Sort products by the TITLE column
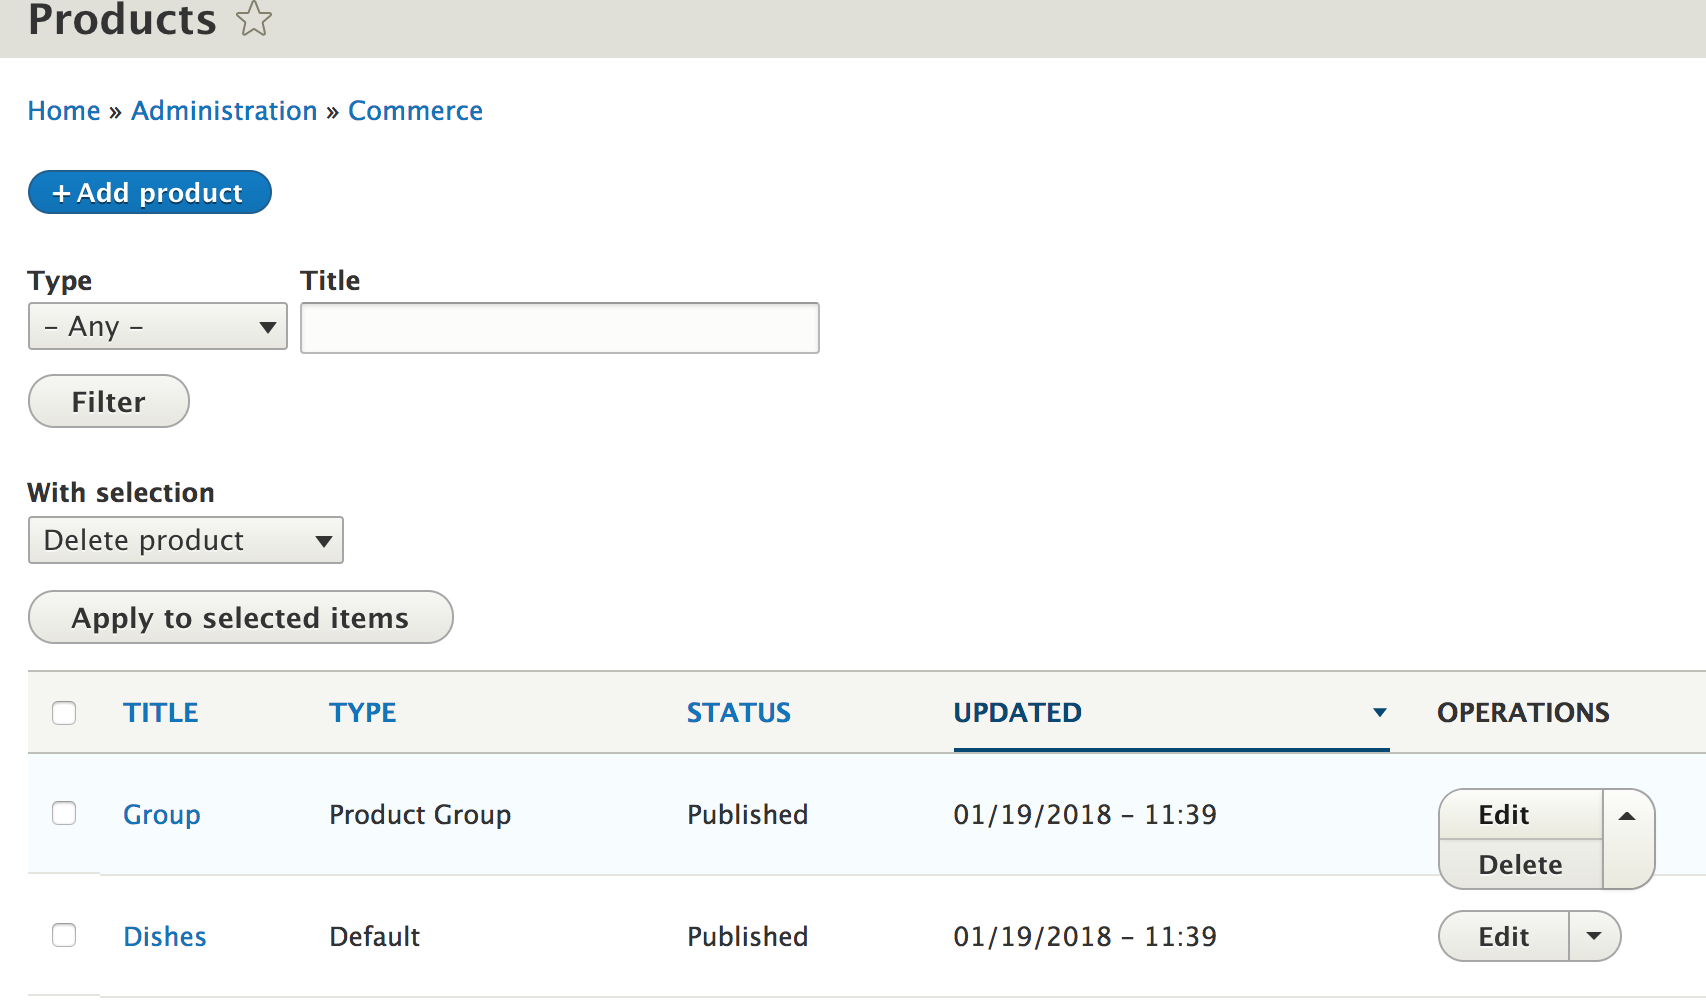The height and width of the screenshot is (1002, 1706). click(x=160, y=713)
